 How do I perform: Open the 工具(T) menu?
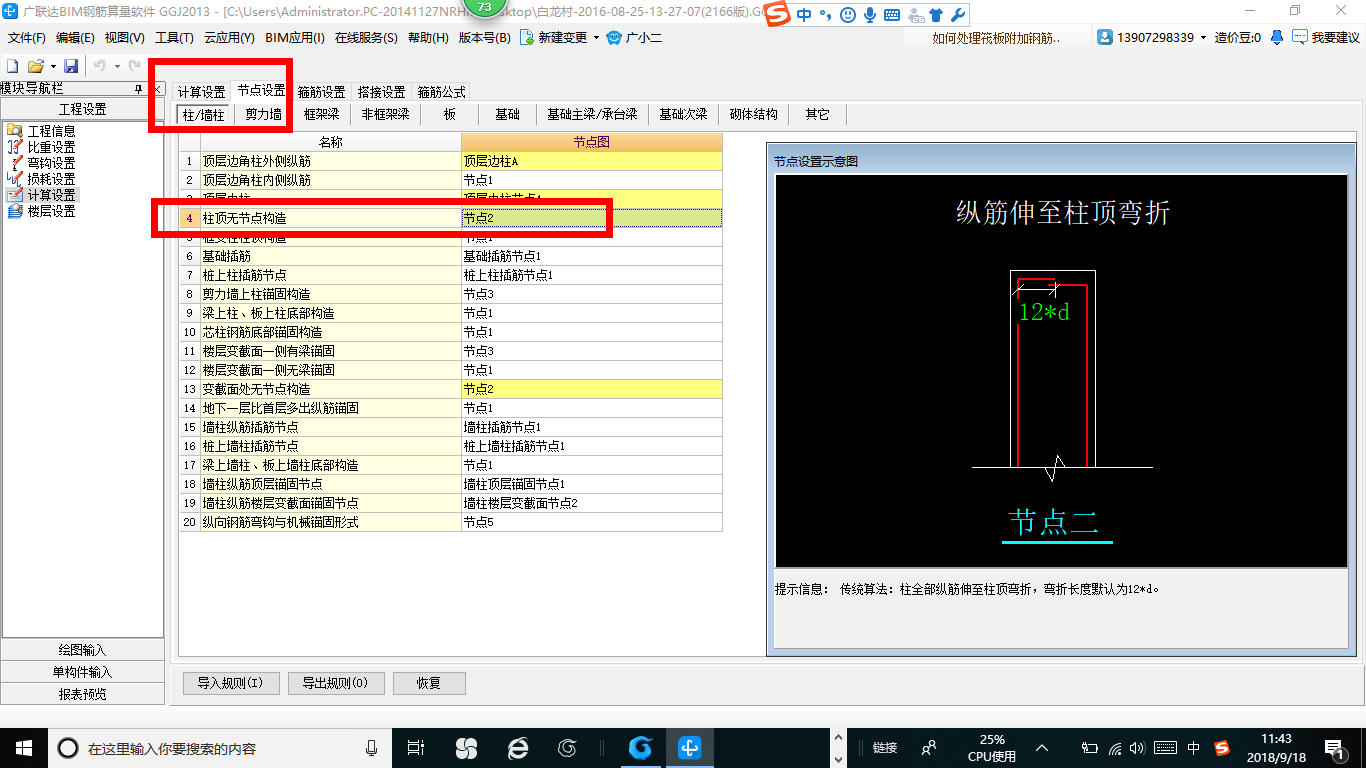(174, 38)
